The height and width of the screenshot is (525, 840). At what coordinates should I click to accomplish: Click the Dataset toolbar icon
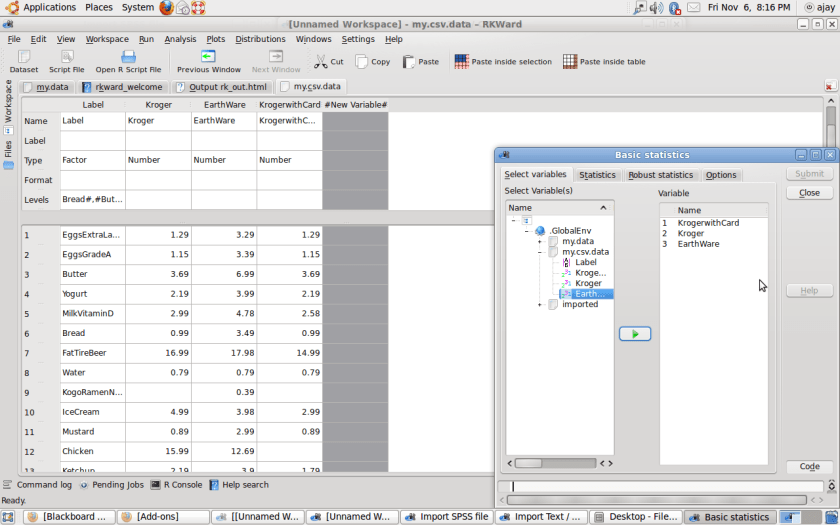pos(24,58)
